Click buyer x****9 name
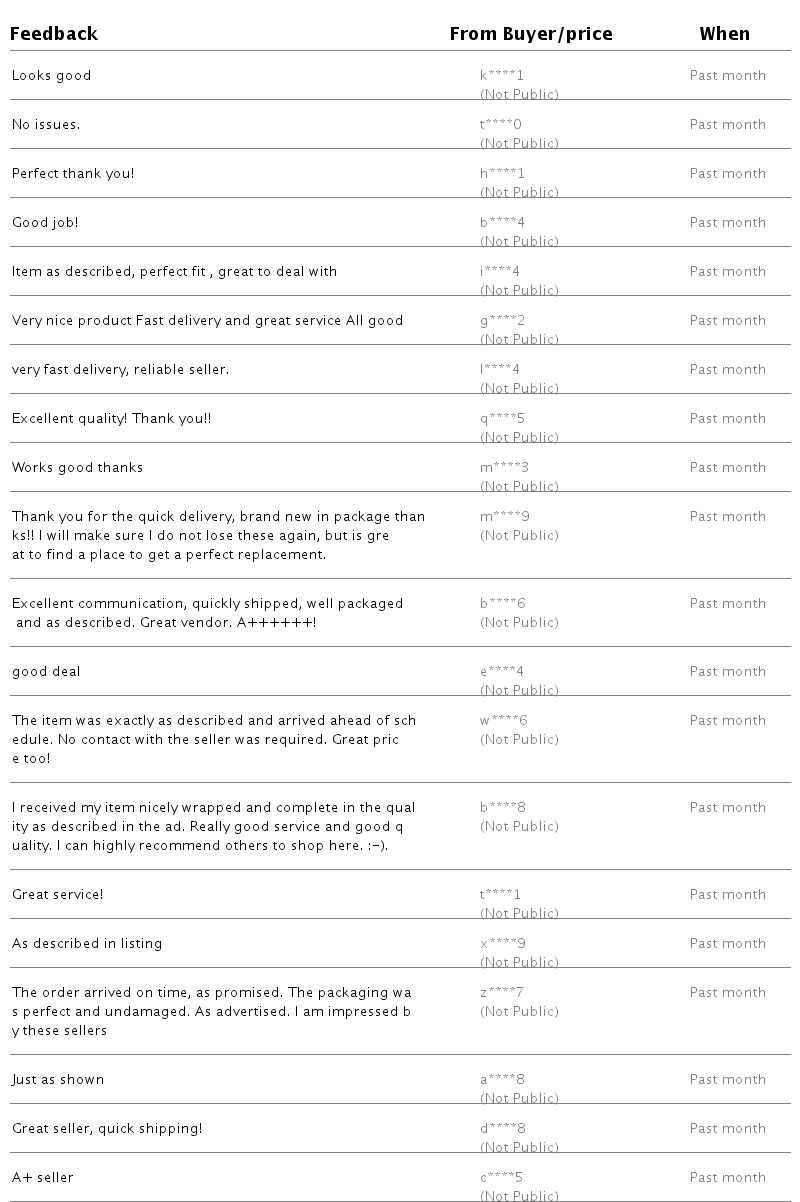 pos(502,944)
